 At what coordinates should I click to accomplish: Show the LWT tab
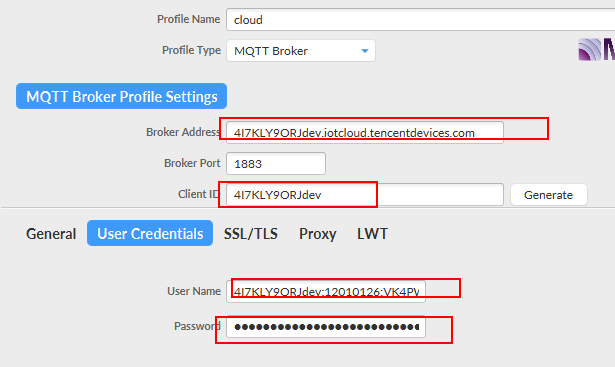click(372, 234)
